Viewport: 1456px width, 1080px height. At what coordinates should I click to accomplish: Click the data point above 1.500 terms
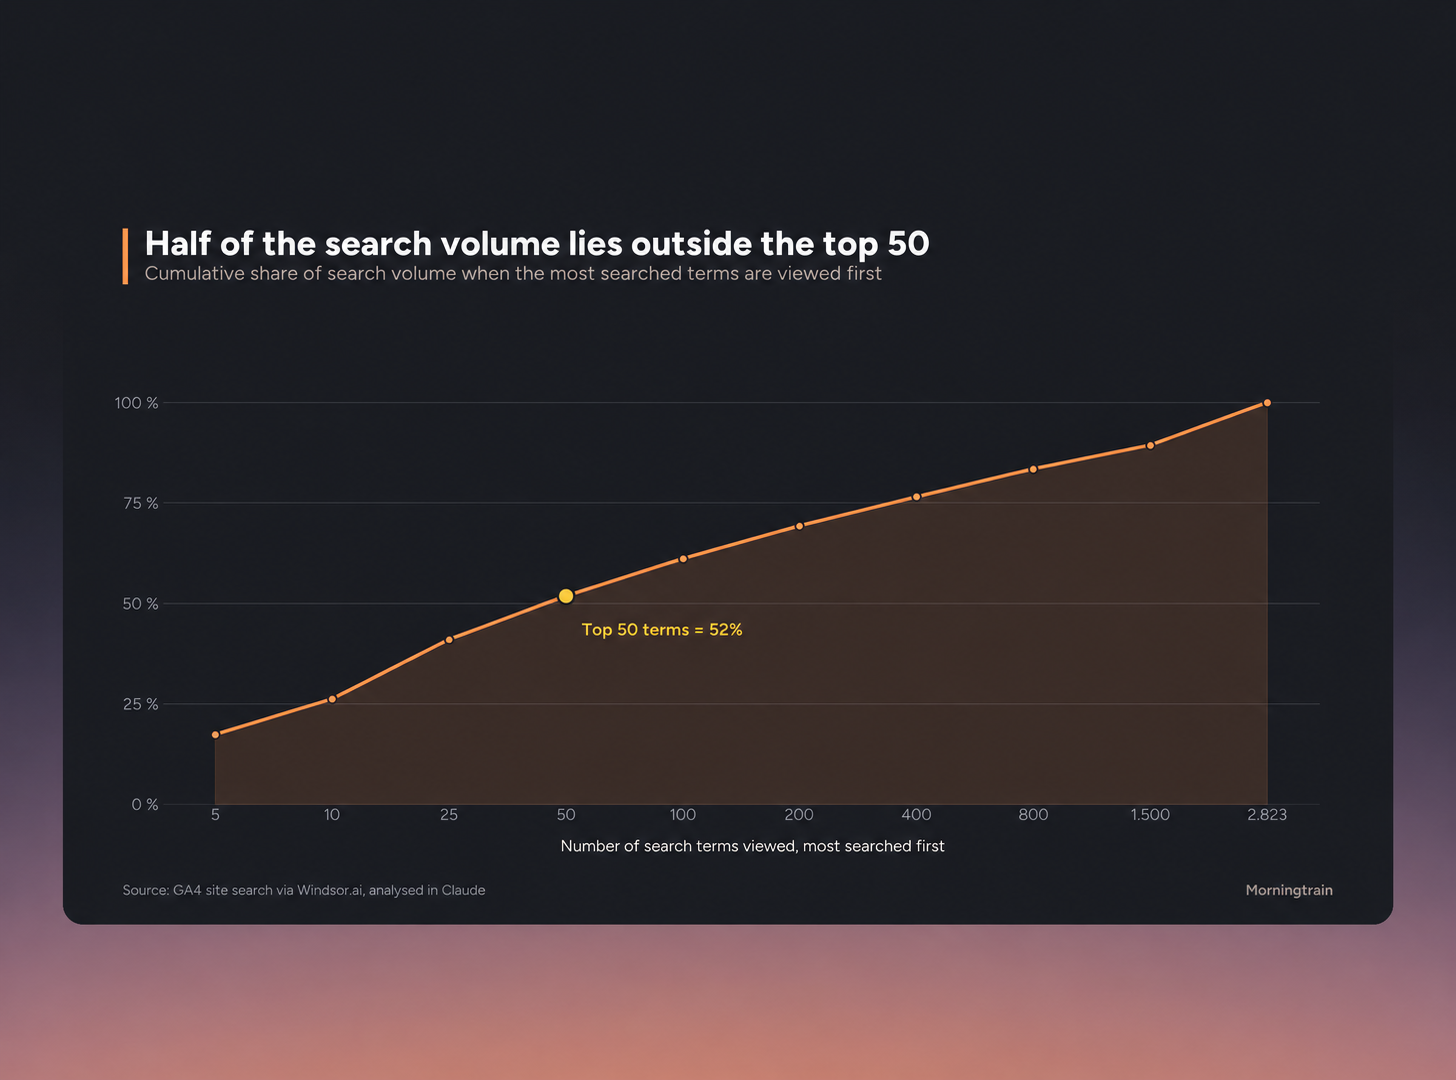point(1150,445)
